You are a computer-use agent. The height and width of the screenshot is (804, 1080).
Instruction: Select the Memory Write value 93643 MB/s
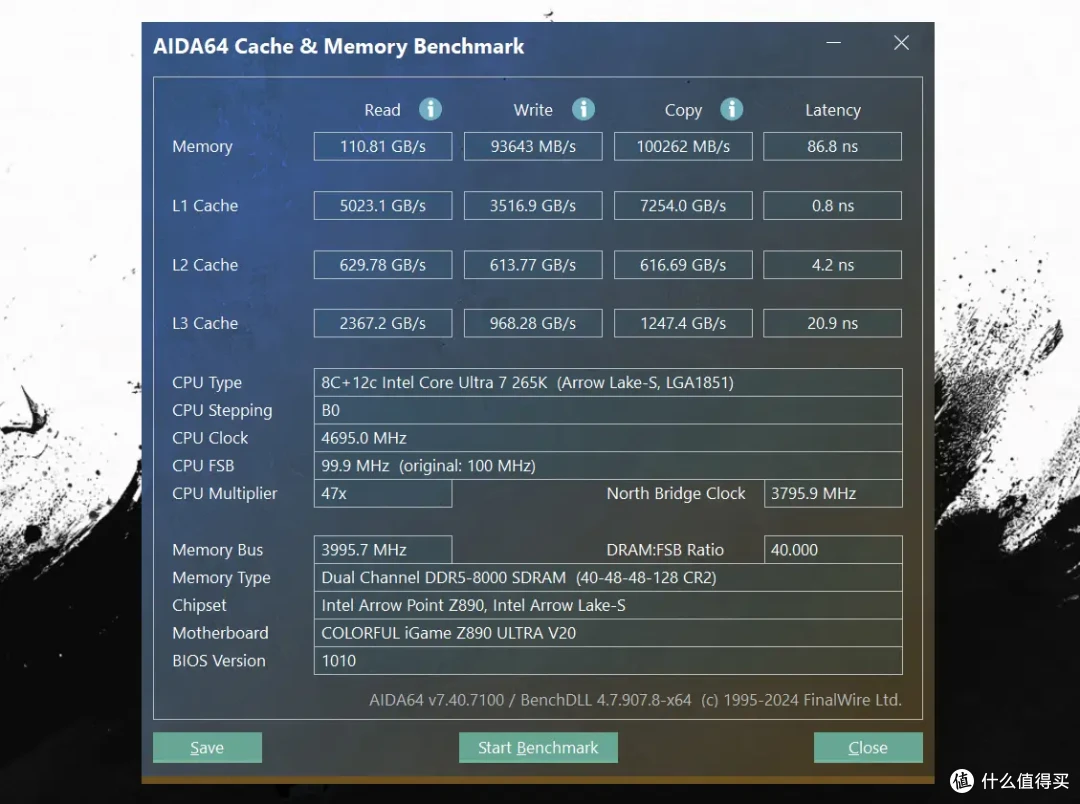[533, 146]
